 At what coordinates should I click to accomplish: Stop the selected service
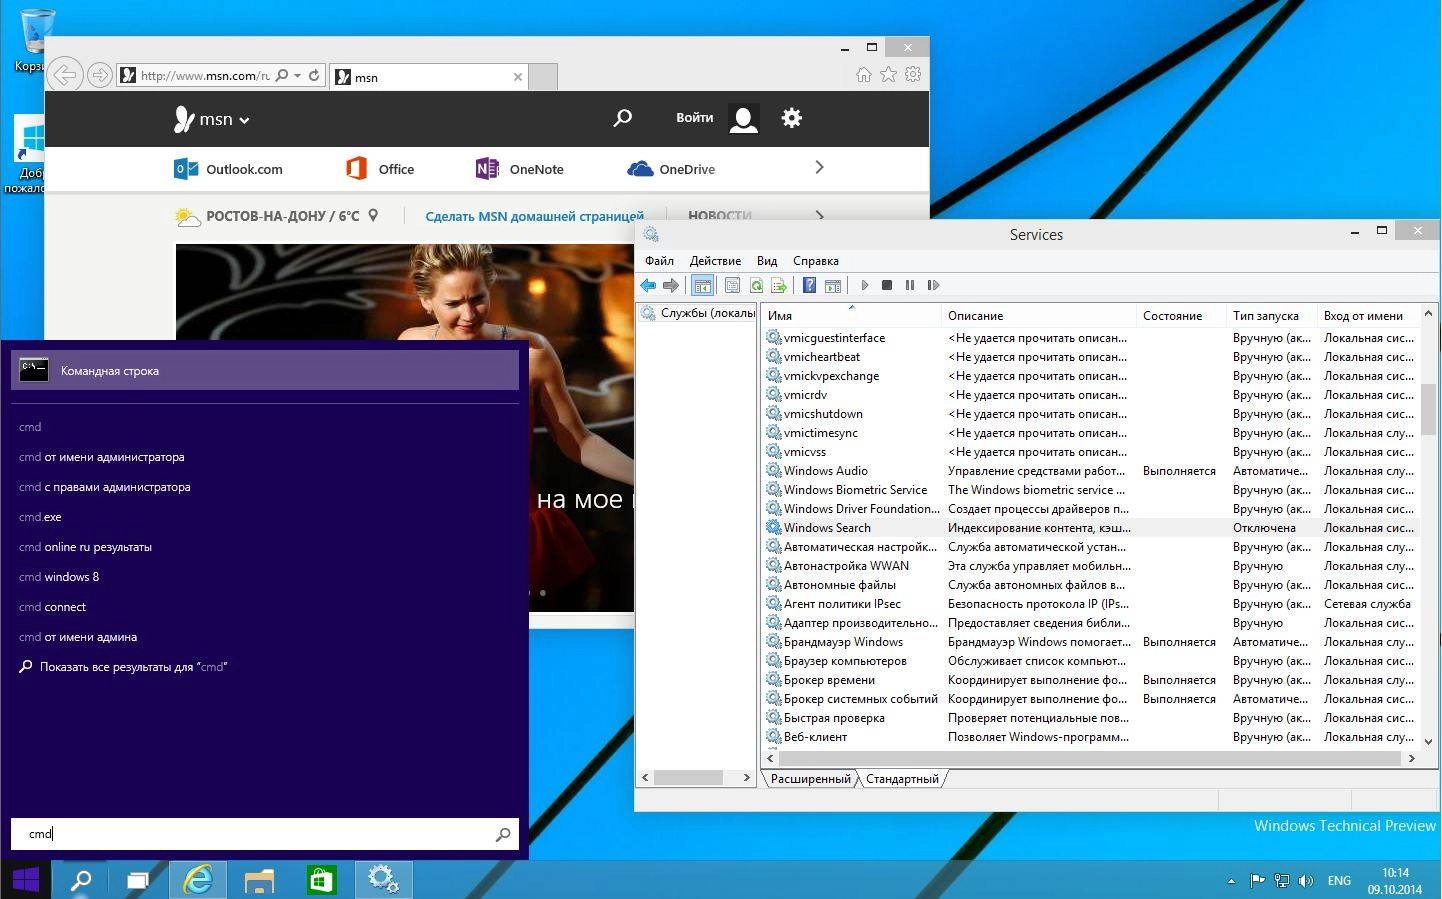pos(887,285)
